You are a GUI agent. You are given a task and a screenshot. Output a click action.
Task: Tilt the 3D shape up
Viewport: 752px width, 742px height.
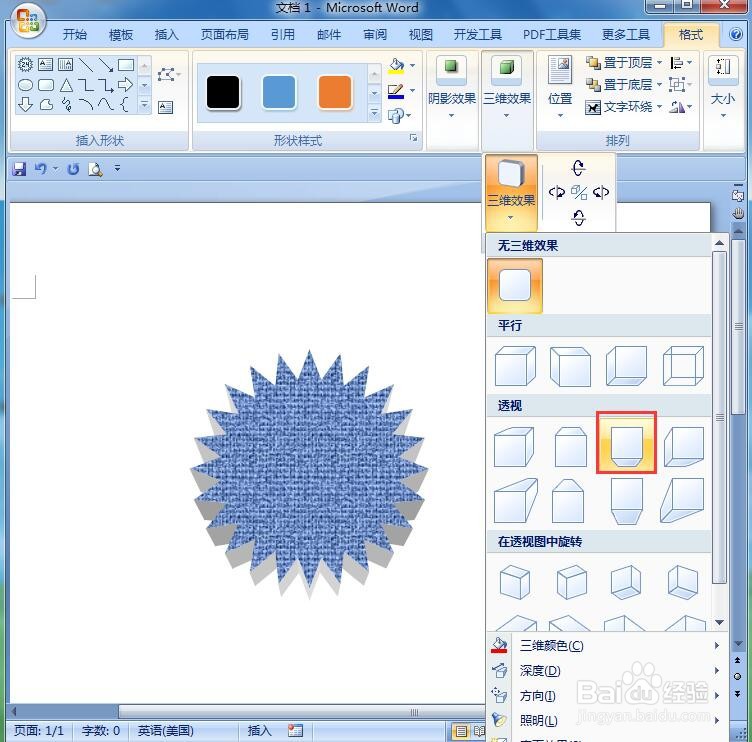click(578, 168)
